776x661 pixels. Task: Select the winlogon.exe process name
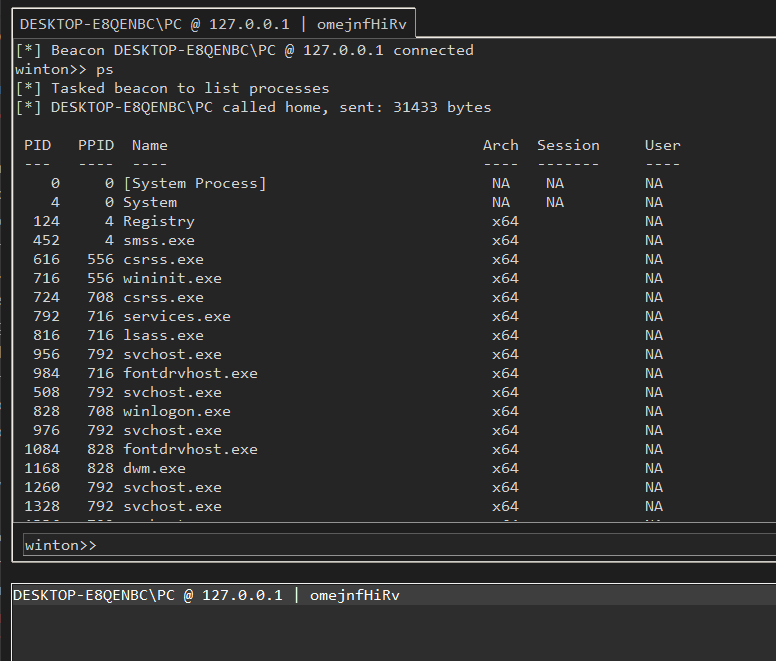(x=177, y=411)
